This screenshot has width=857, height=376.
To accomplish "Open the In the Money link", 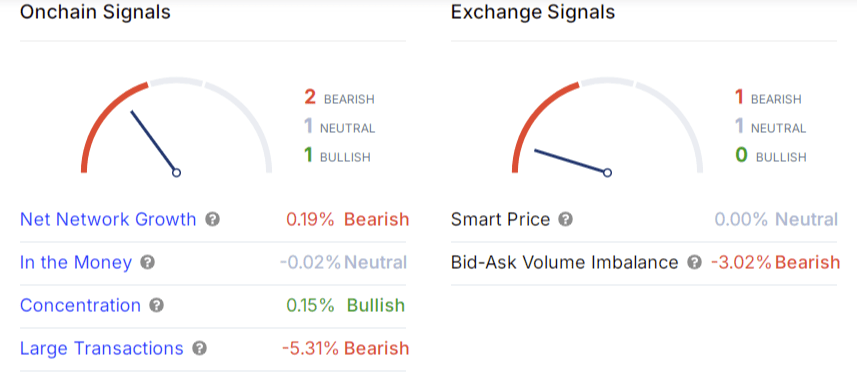I will click(x=76, y=262).
